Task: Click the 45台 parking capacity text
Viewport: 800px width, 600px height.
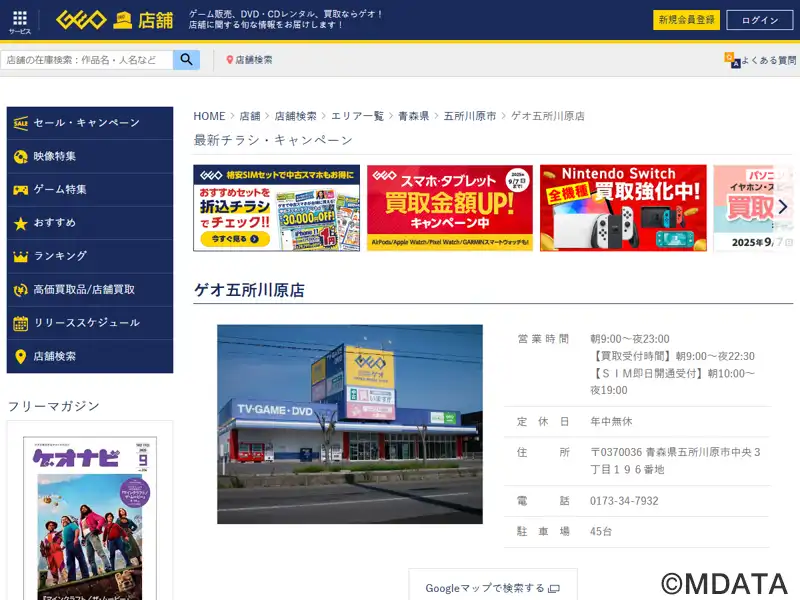Action: point(601,532)
